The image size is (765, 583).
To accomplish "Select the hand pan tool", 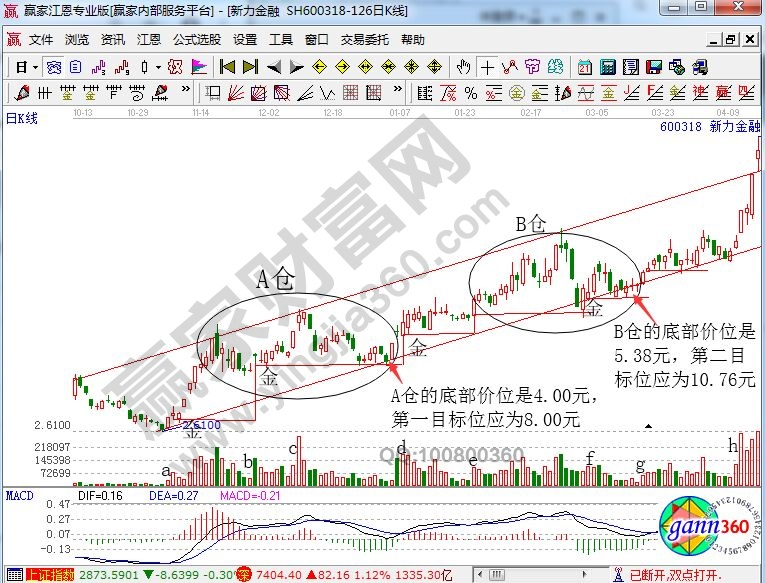I will [463, 67].
